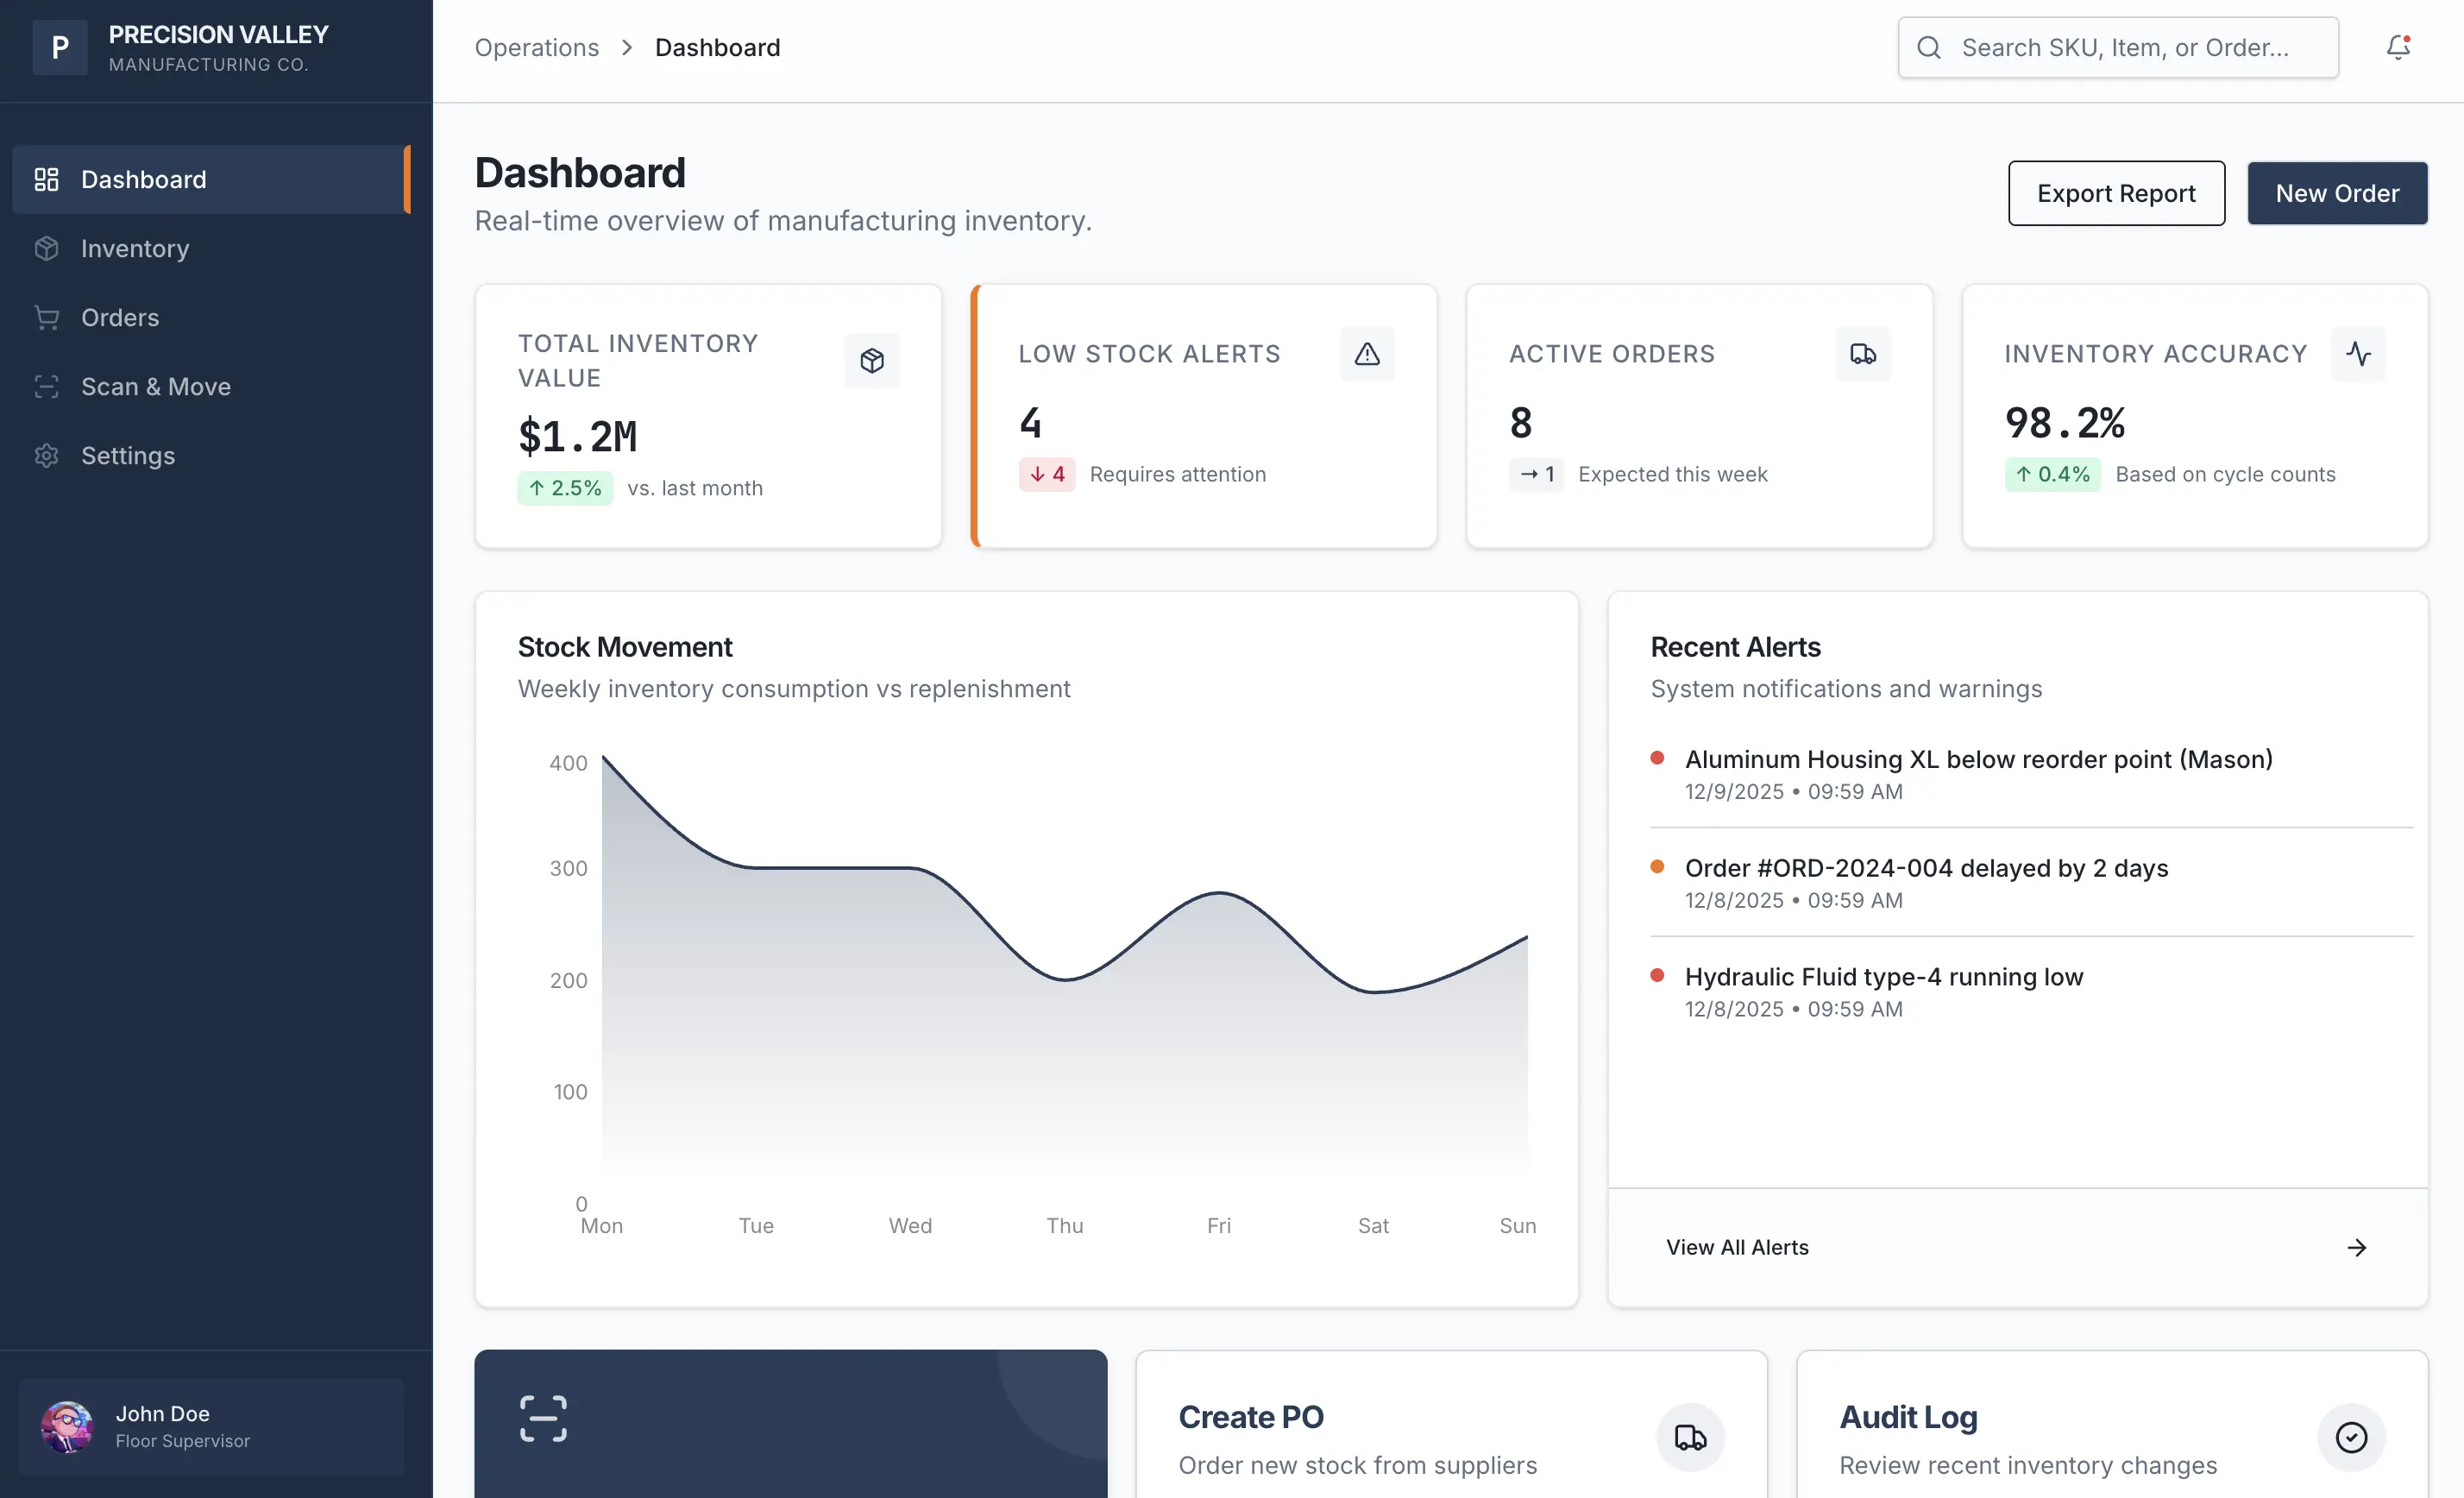
Task: Click the New Order button
Action: 2337,193
